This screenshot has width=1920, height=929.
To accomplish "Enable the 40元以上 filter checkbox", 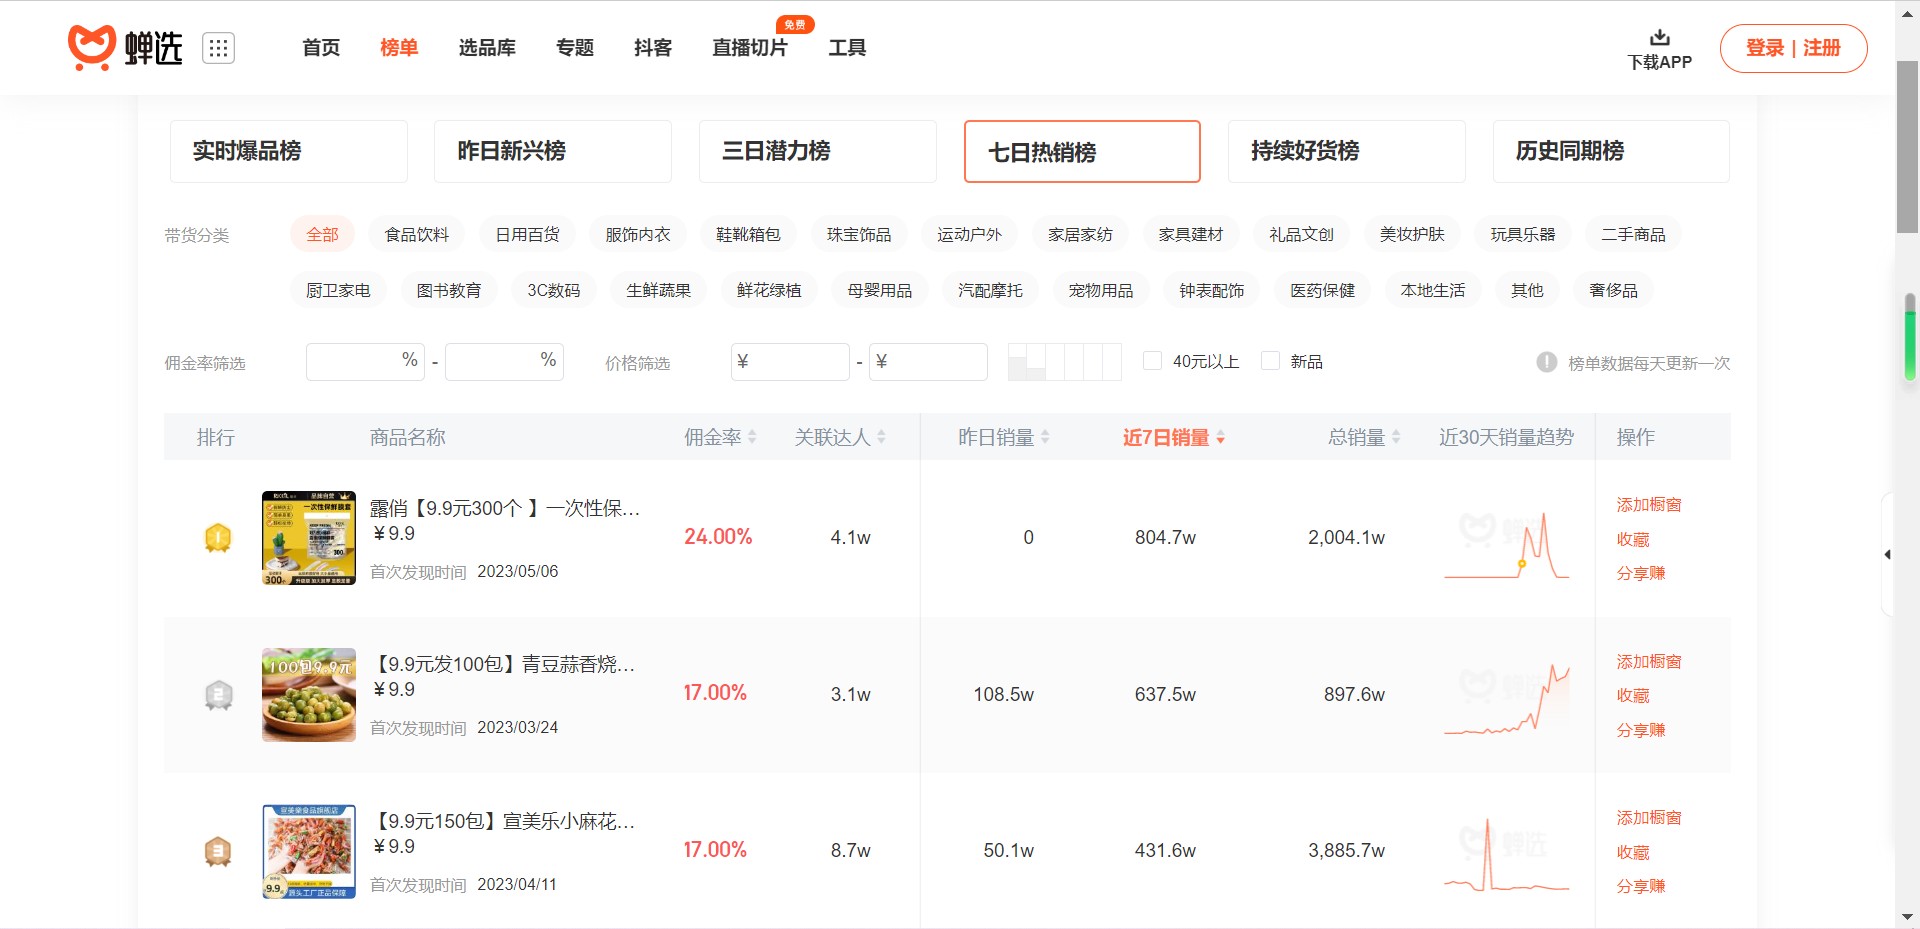I will (x=1152, y=361).
